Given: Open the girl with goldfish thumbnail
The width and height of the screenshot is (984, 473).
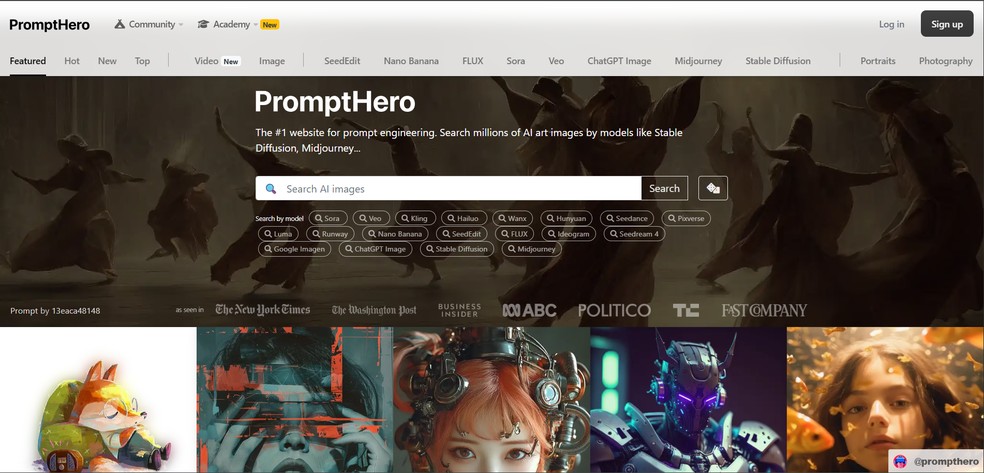Looking at the screenshot, I should pos(885,400).
